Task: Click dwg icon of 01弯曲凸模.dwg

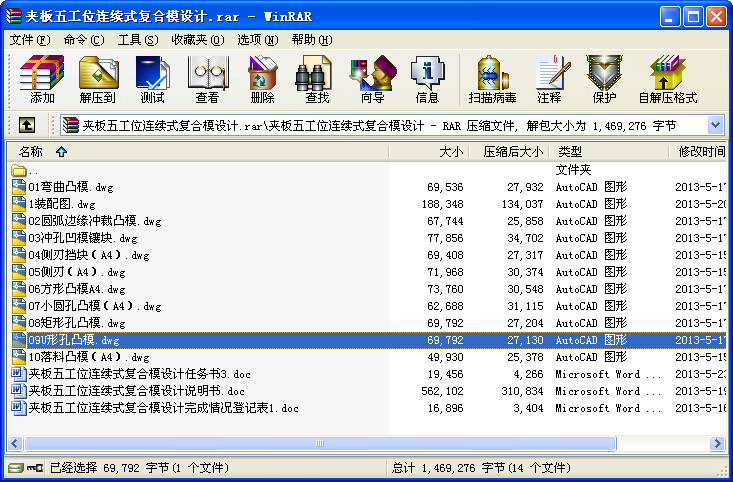Action: 19,187
